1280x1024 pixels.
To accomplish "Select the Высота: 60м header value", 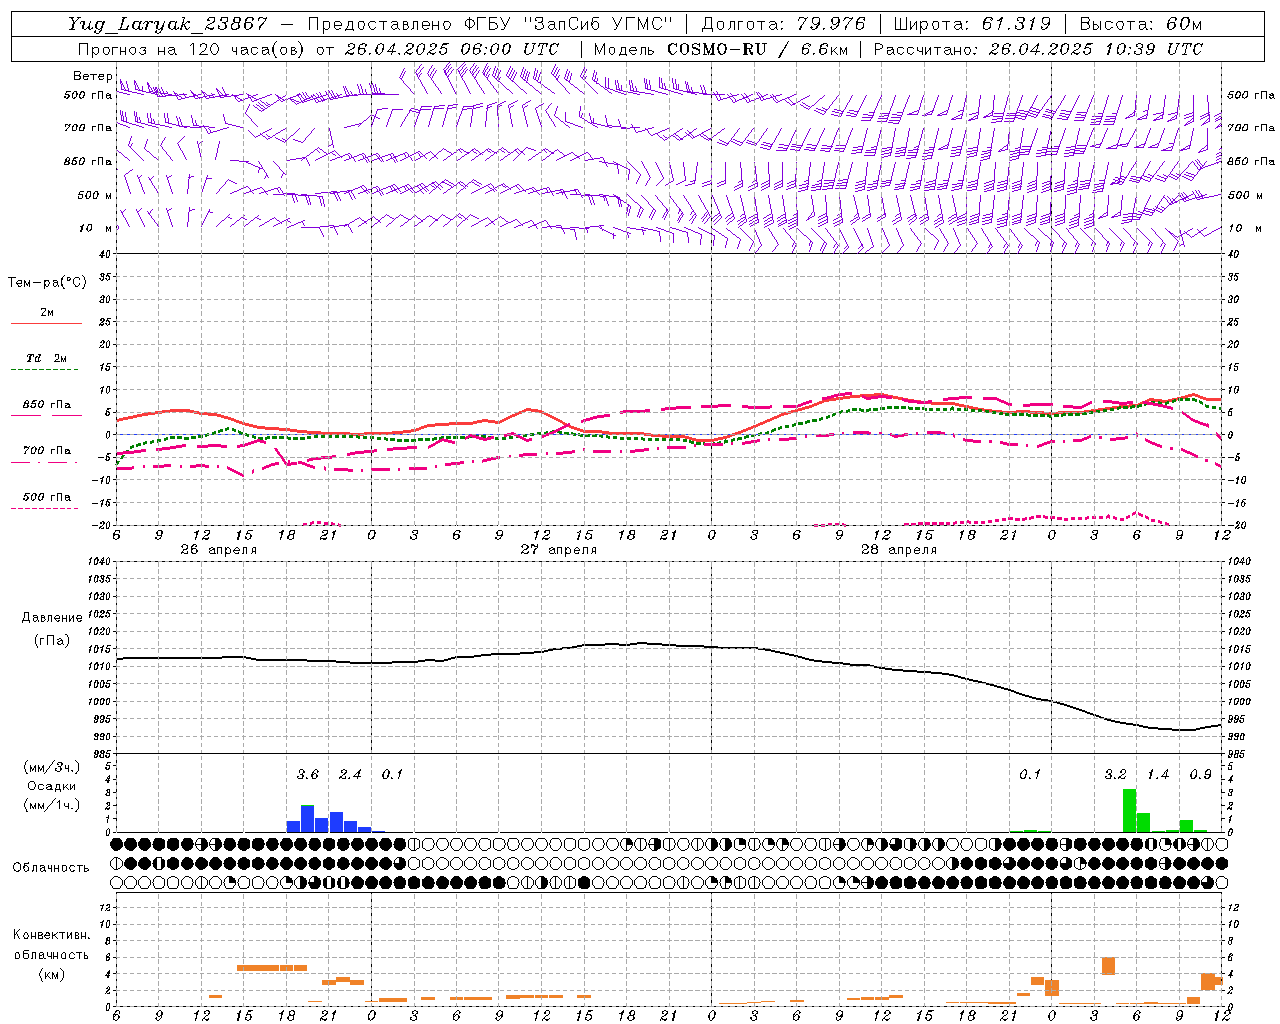I will [1141, 24].
